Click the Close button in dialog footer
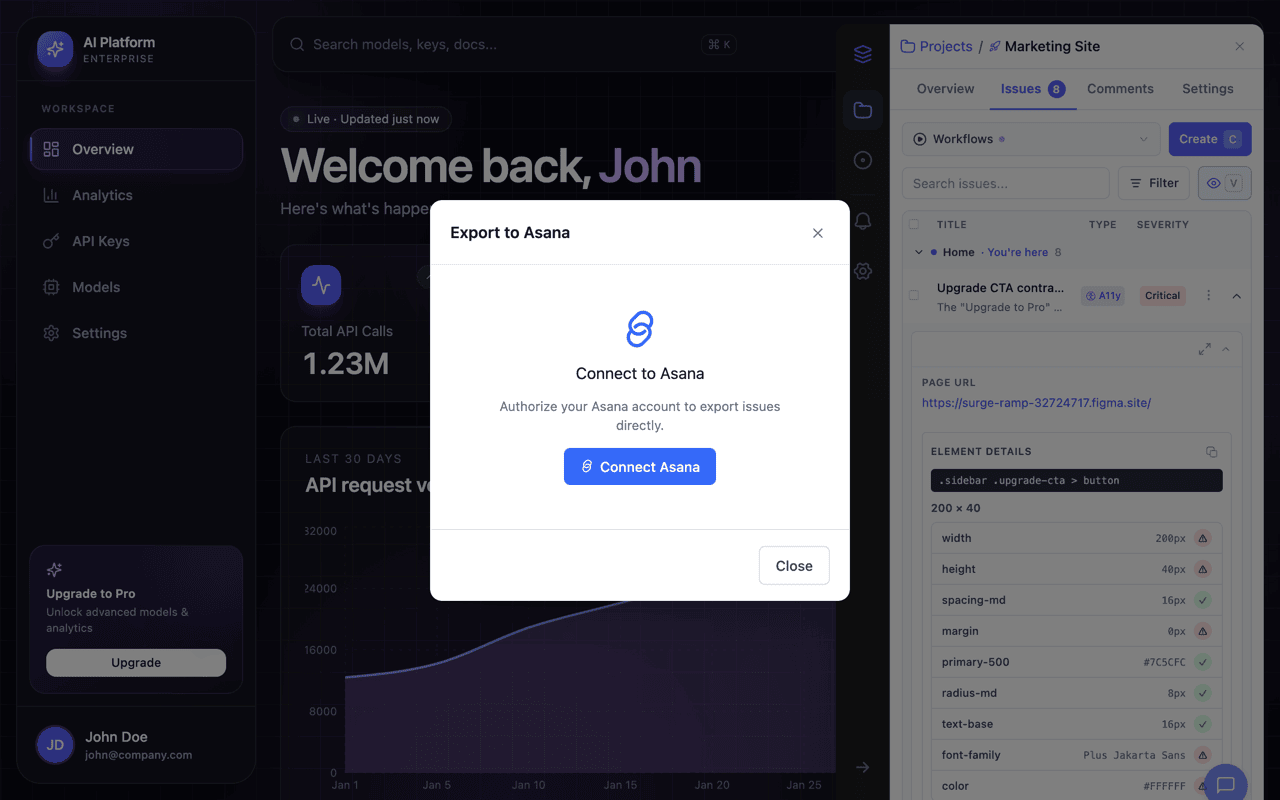 point(794,566)
